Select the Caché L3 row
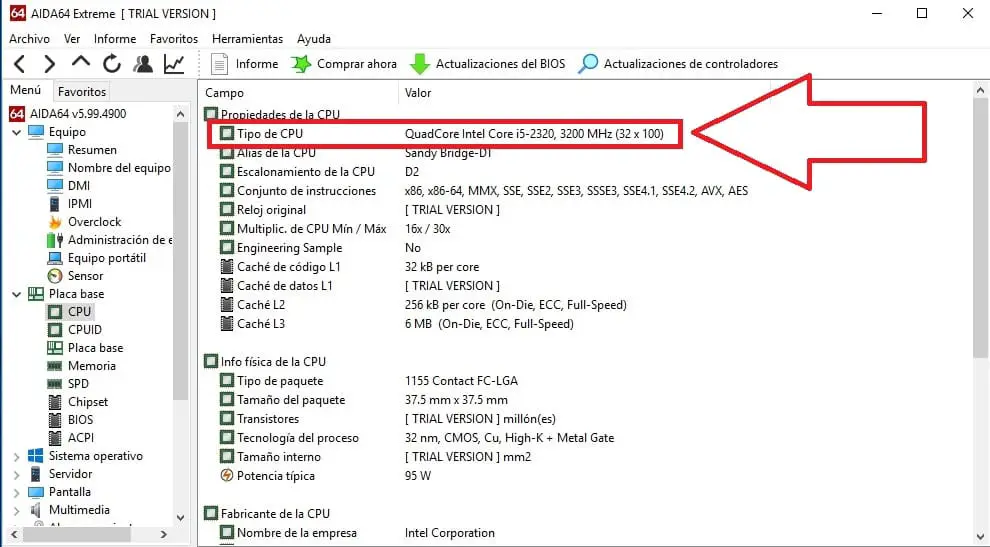The image size is (990, 547). pos(397,323)
